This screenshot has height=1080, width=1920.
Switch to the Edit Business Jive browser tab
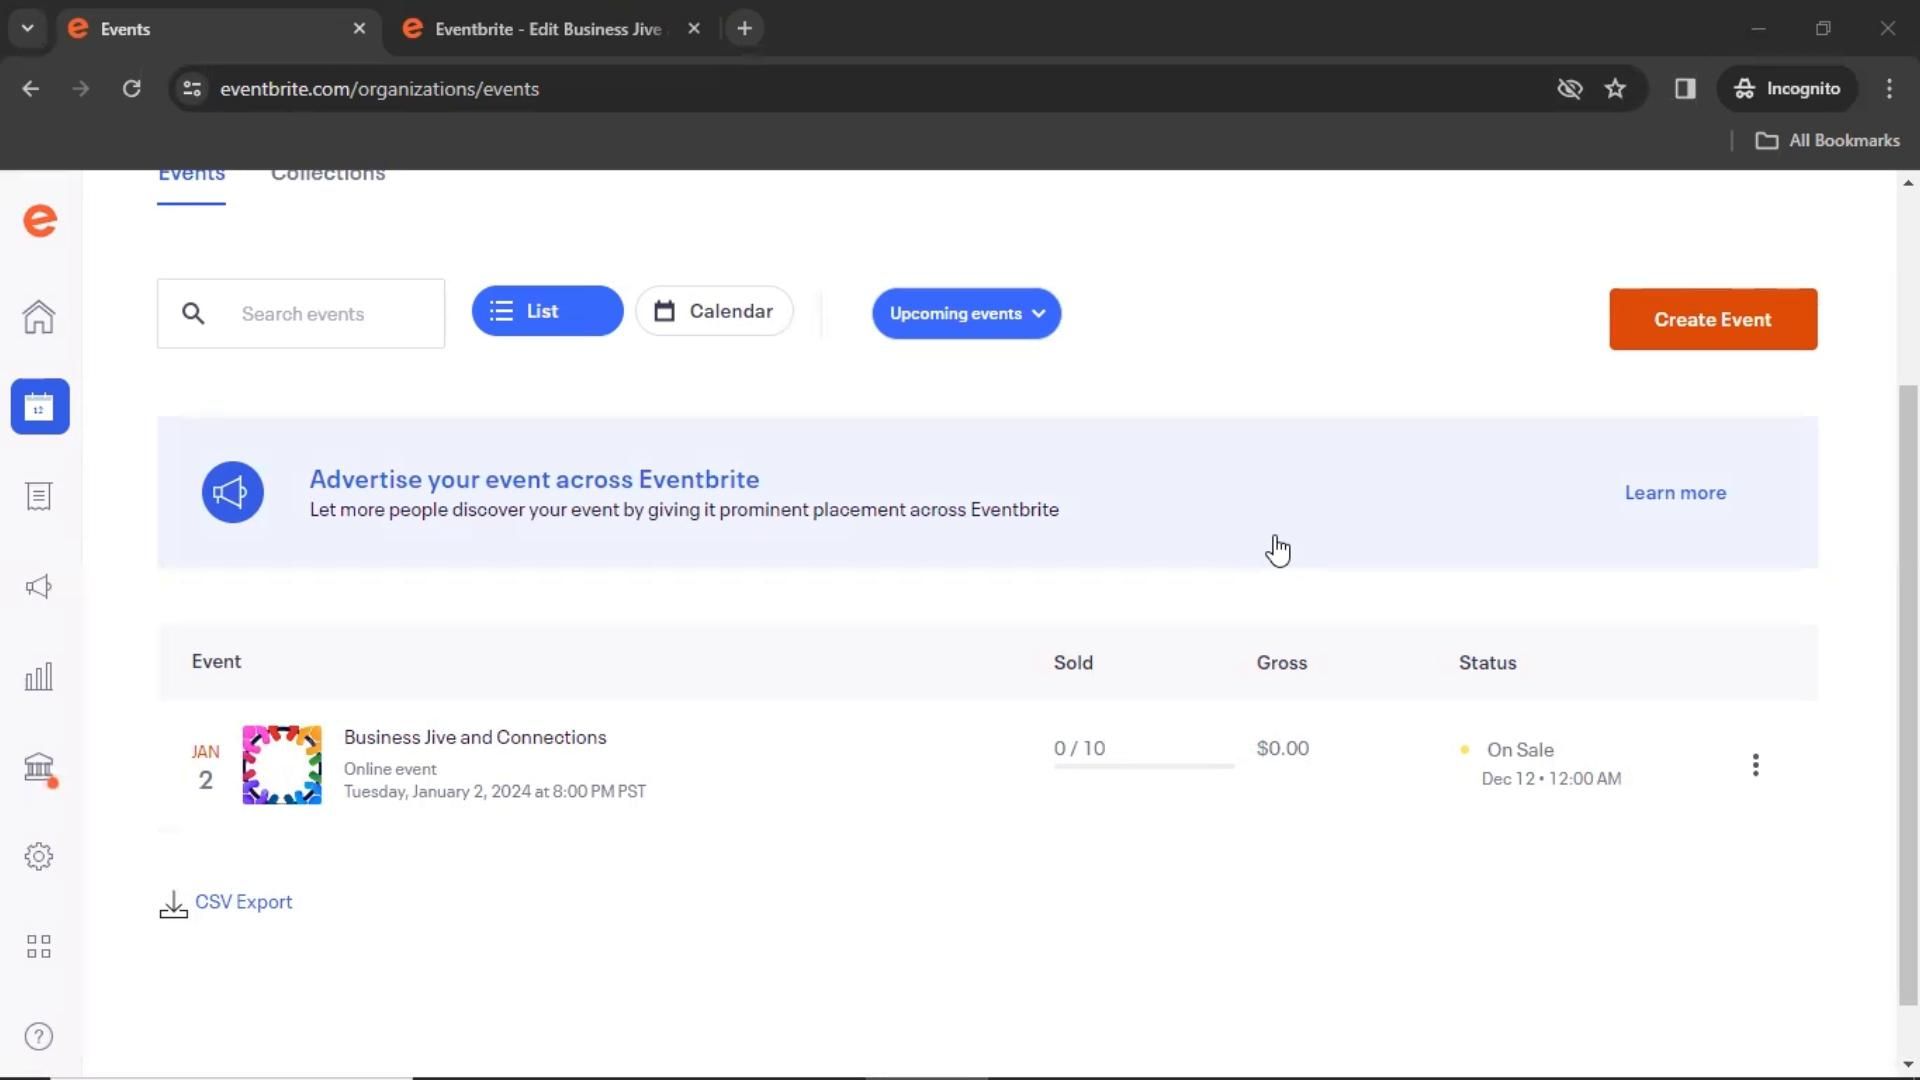548,29
